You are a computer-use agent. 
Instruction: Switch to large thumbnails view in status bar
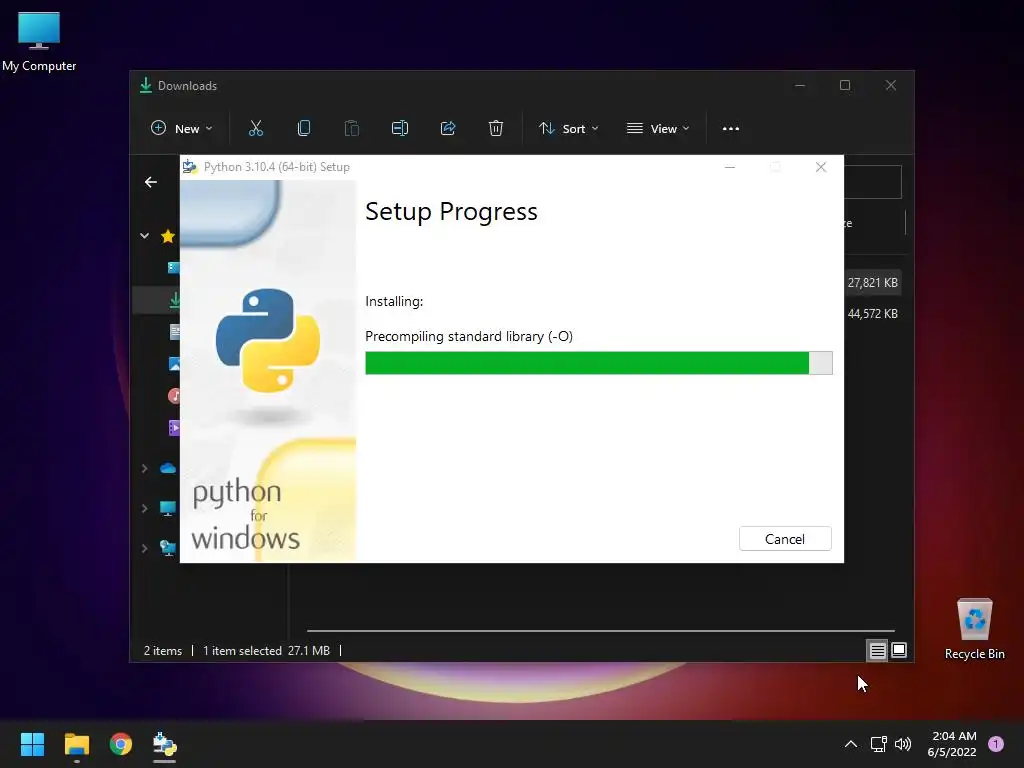(899, 650)
